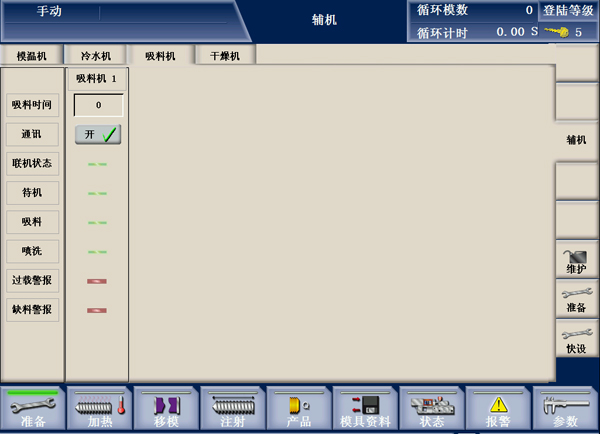Image resolution: width=600 pixels, height=434 pixels.
Task: Open the 加热 heating page
Action: 99,409
